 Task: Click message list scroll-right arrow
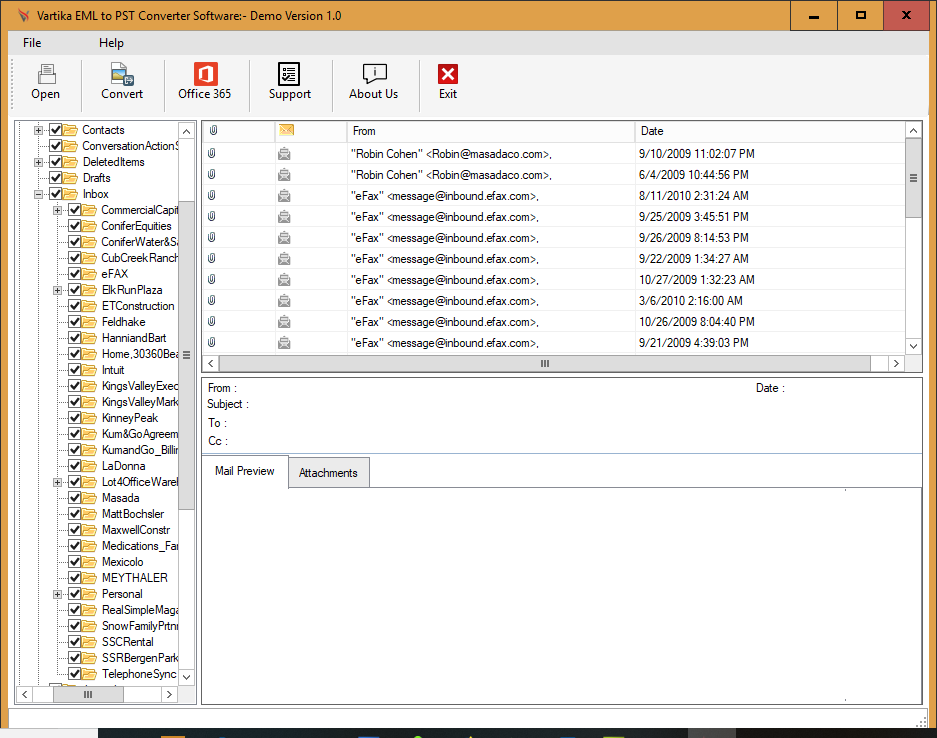(896, 363)
